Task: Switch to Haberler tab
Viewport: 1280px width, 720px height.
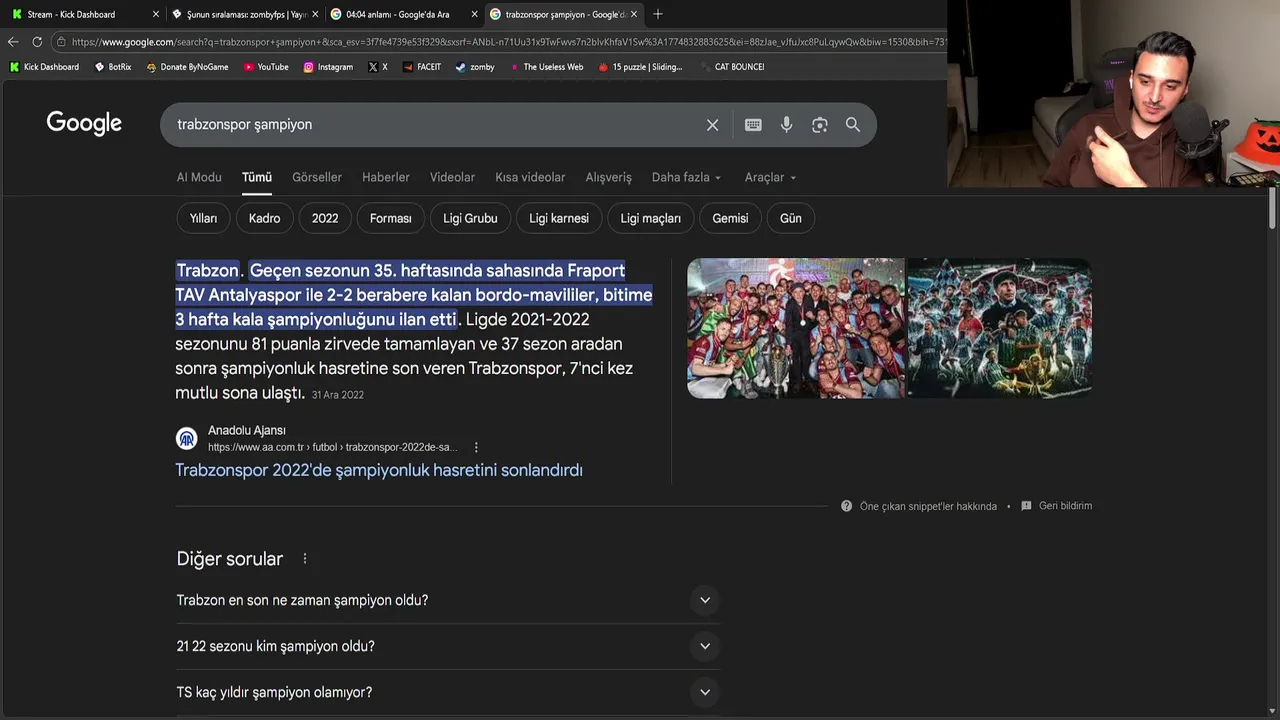Action: coord(386,177)
